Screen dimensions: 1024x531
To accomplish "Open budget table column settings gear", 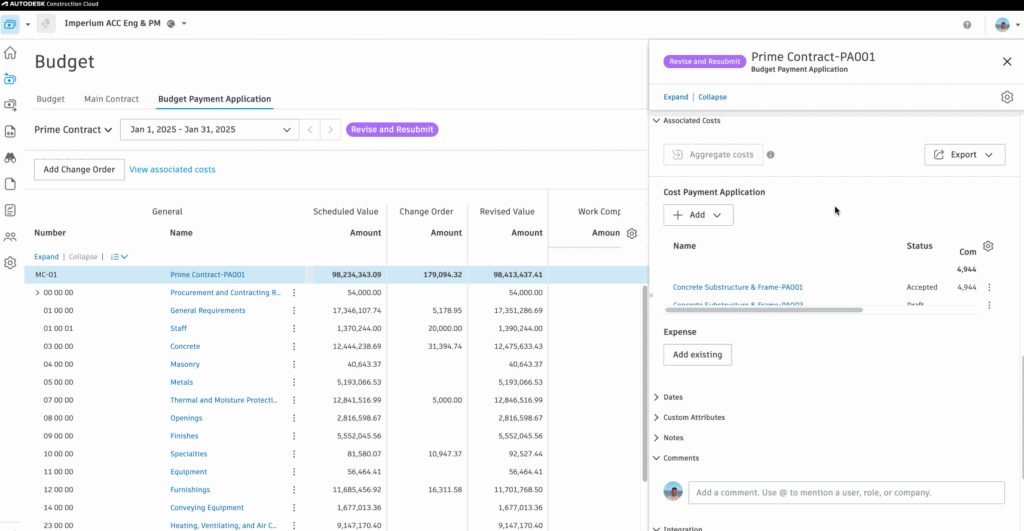I will point(631,233).
